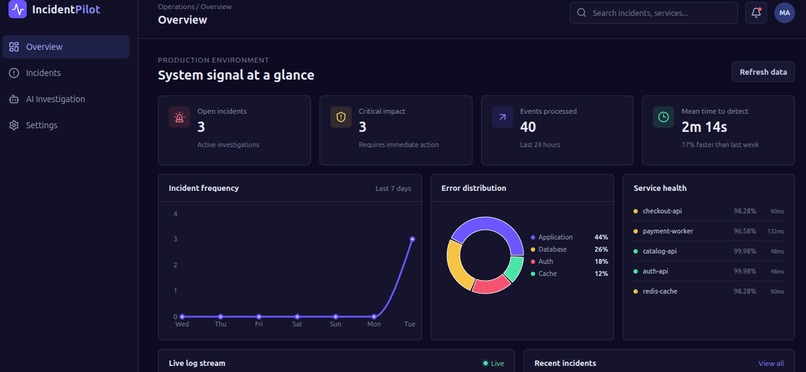Open notifications bell
806x372 pixels.
756,13
